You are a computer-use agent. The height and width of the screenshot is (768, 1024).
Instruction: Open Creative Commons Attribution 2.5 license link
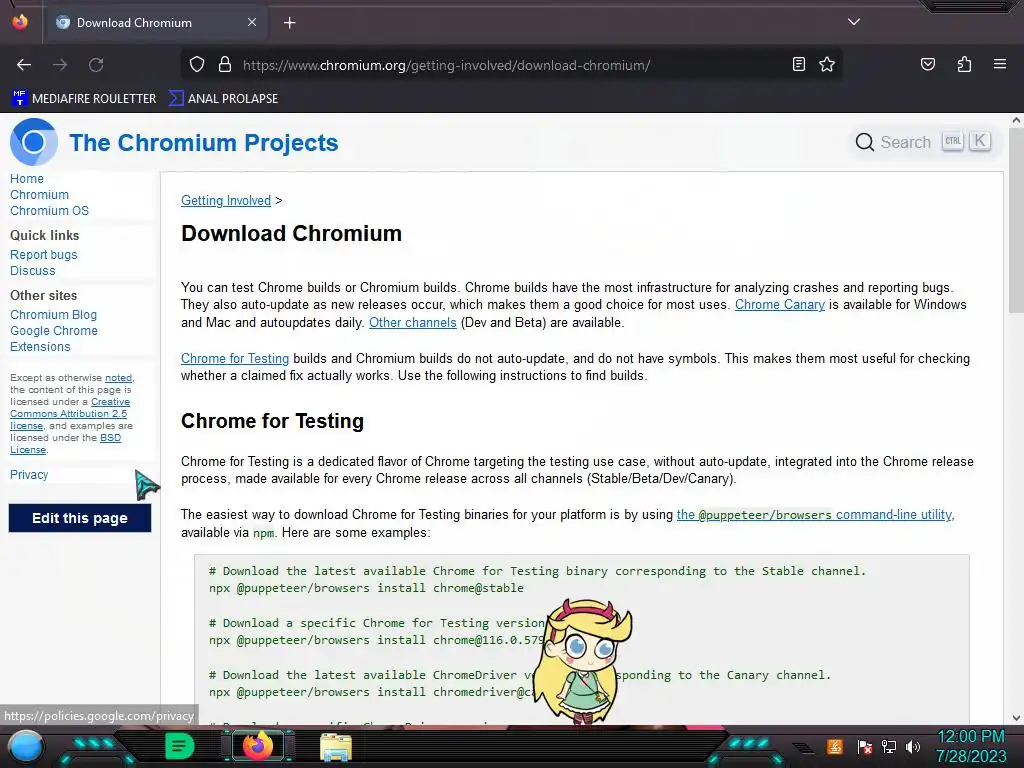coord(70,413)
